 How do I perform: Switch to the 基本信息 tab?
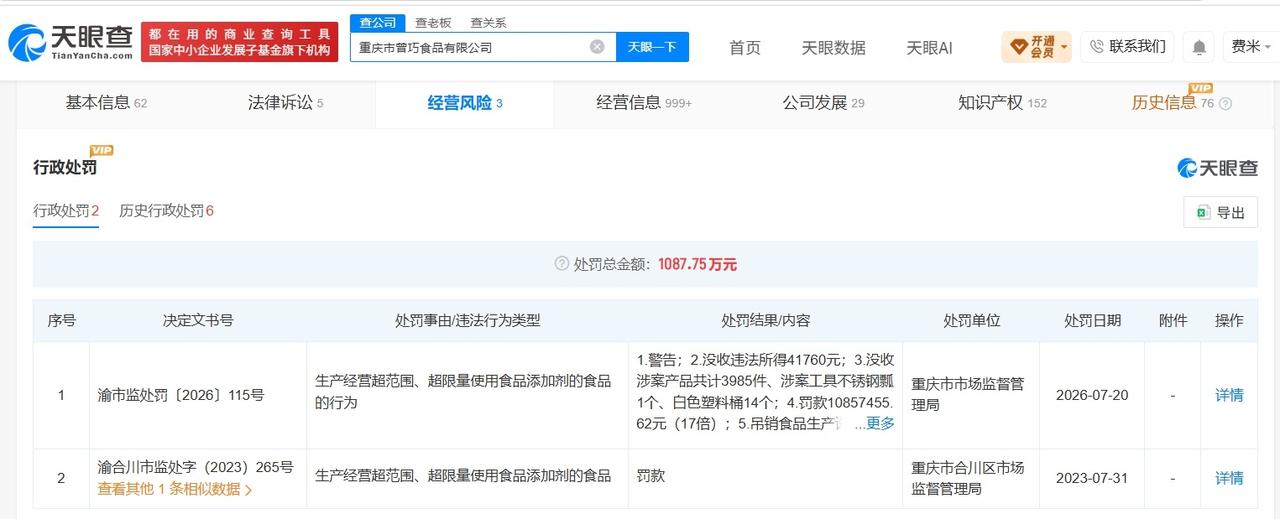[106, 102]
